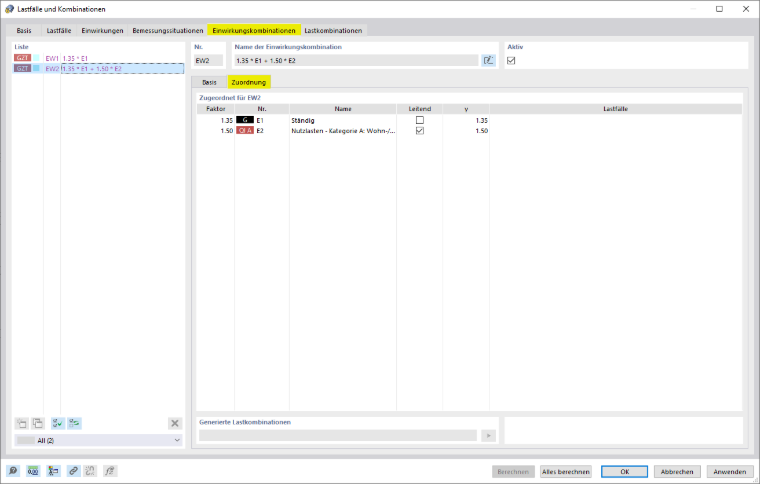760x484 pixels.
Task: Click the Nr. field showing EW2
Action: coord(208,61)
